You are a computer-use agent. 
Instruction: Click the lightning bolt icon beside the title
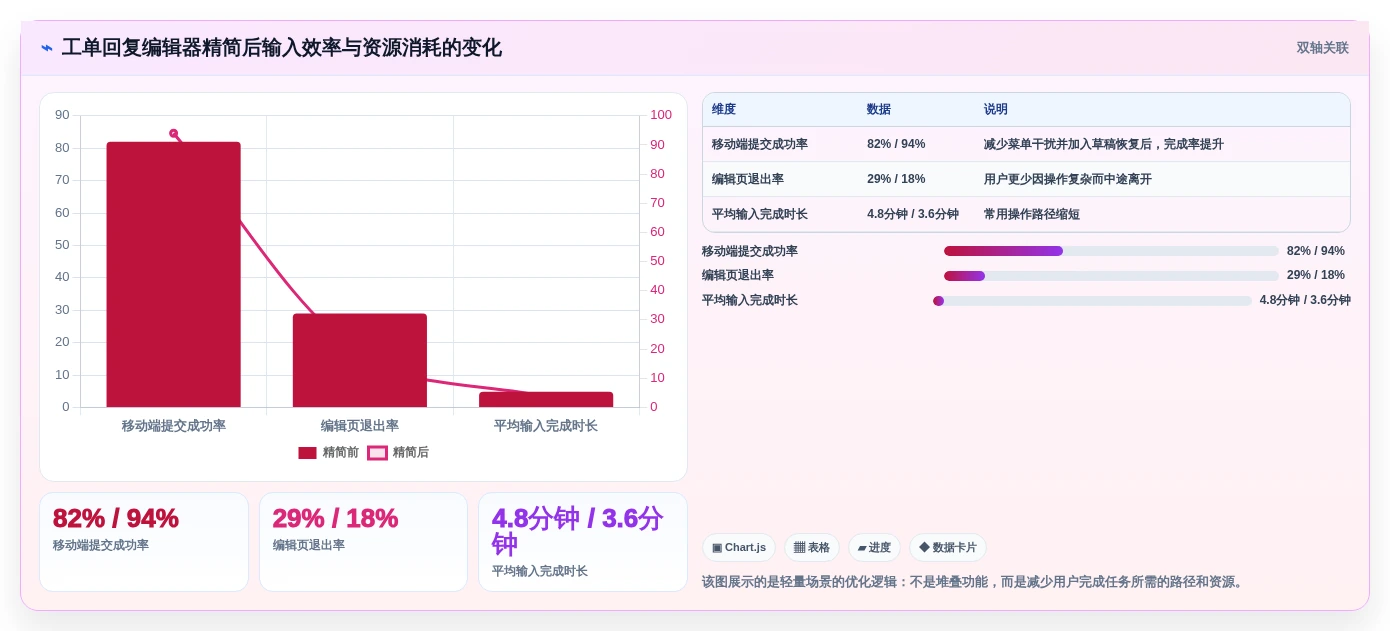tap(47, 48)
